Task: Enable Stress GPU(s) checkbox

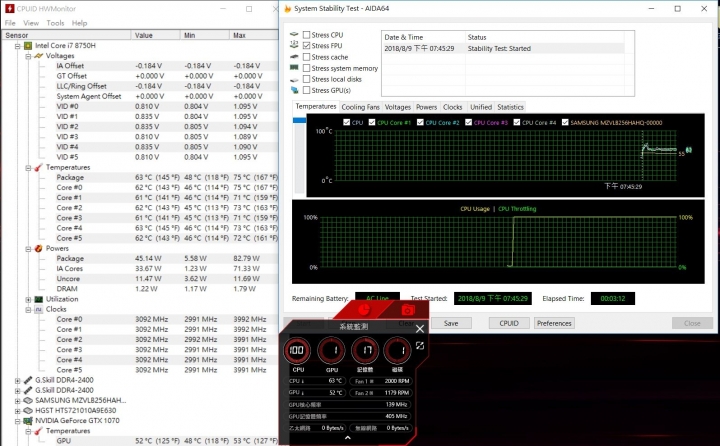Action: pyautogui.click(x=306, y=90)
